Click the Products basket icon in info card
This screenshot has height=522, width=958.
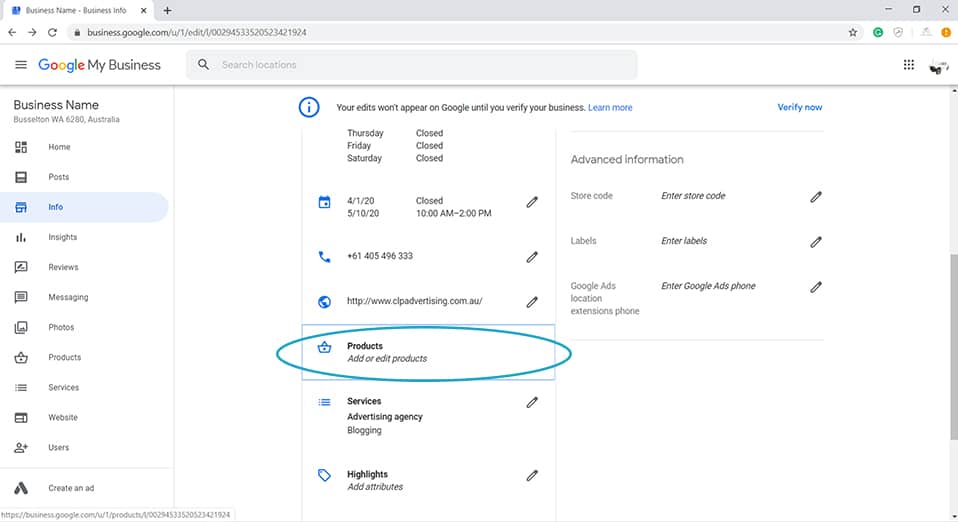tap(324, 347)
